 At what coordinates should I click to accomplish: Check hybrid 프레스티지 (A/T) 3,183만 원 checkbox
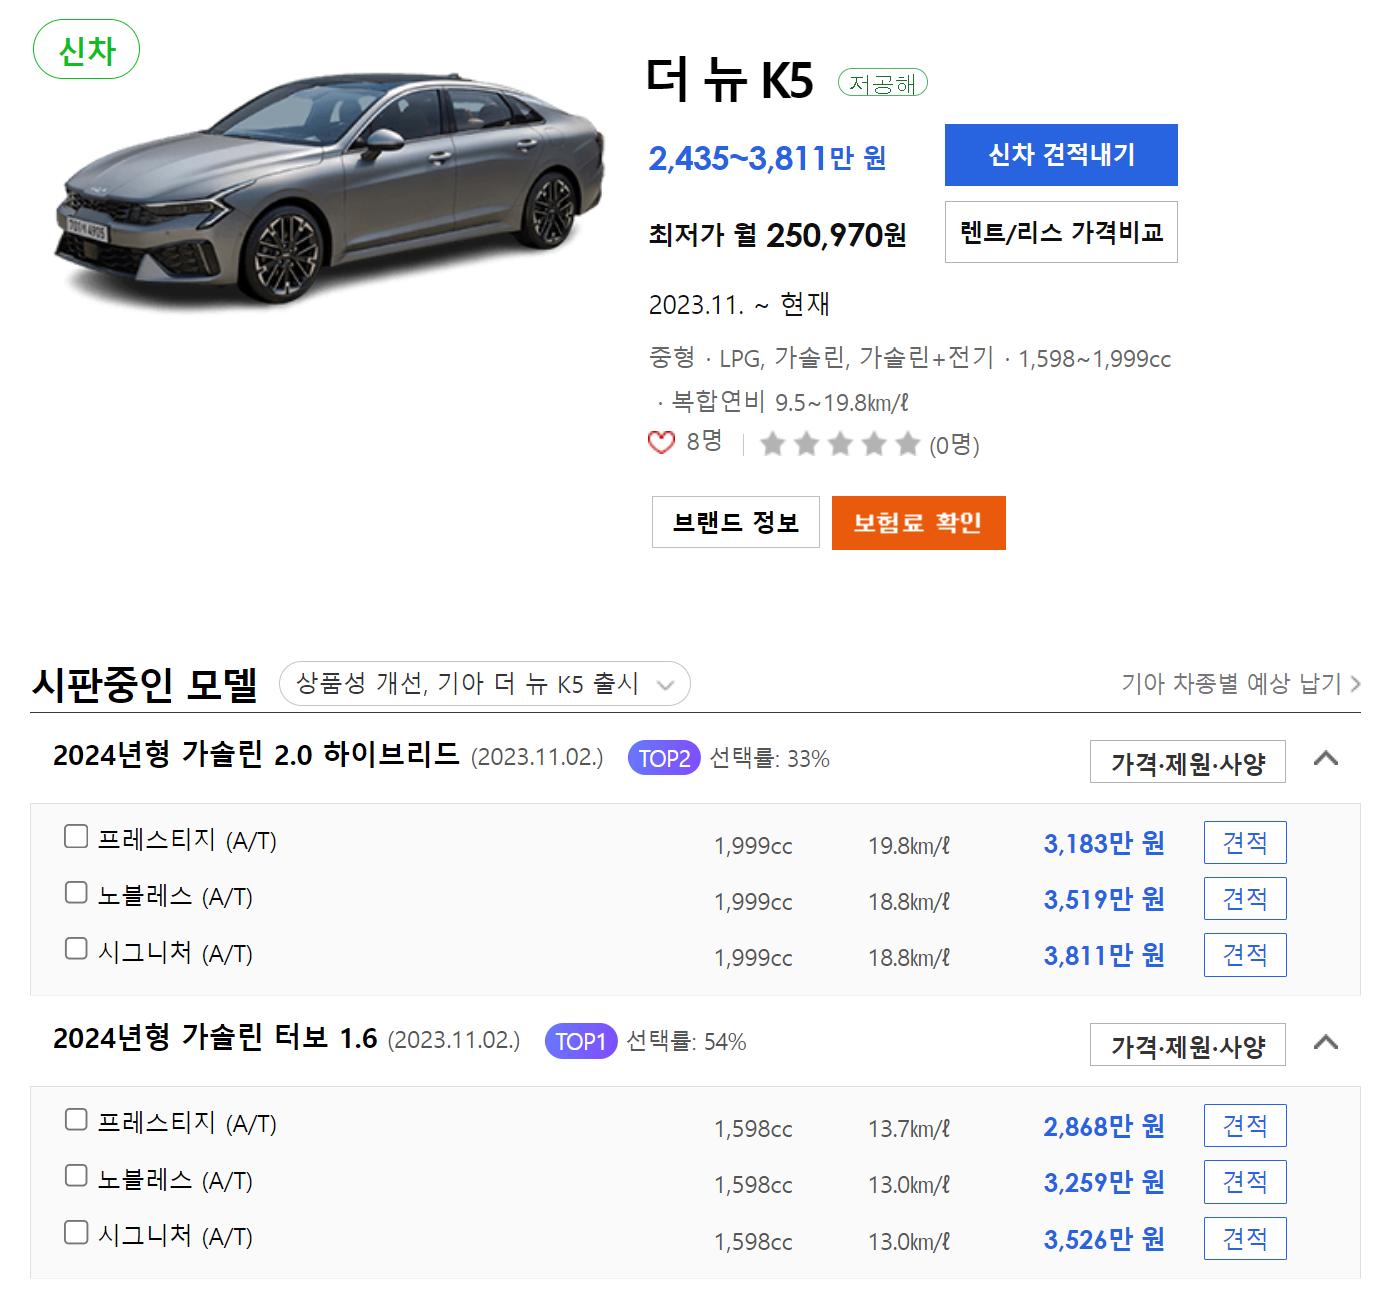(76, 836)
